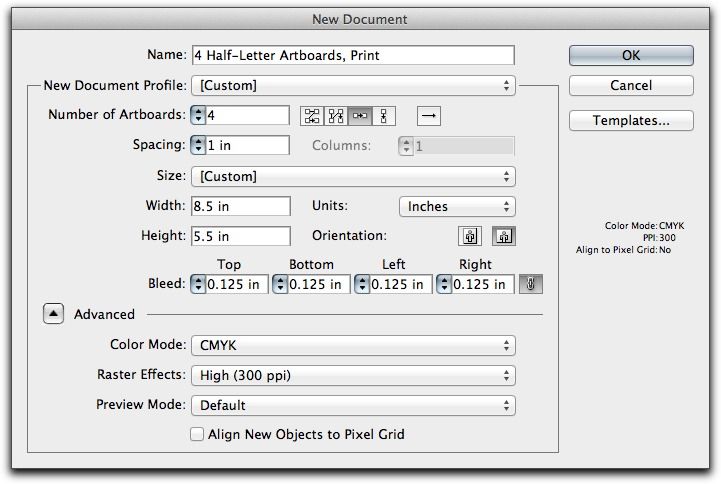Image resolution: width=721 pixels, height=484 pixels.
Task: Click the document Name text field
Action: coord(353,56)
